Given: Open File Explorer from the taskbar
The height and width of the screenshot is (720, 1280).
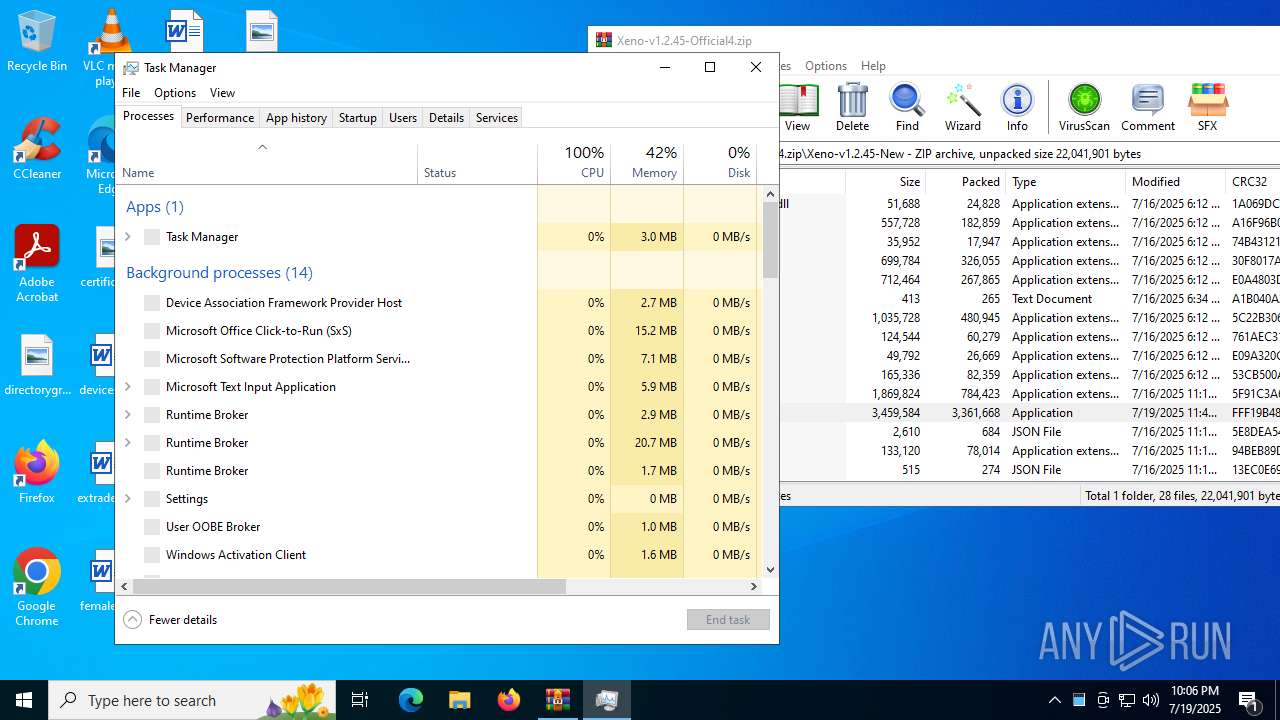Looking at the screenshot, I should click(459, 700).
